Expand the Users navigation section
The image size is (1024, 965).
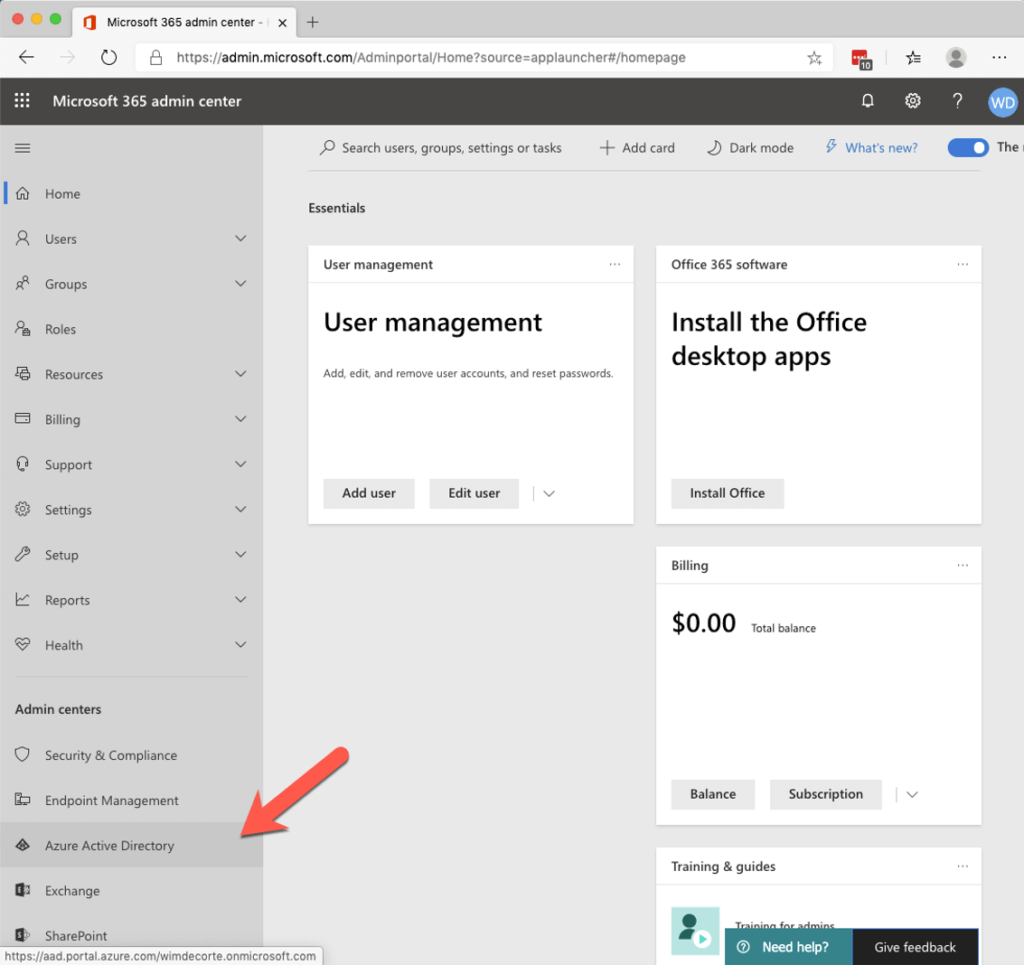coord(240,238)
